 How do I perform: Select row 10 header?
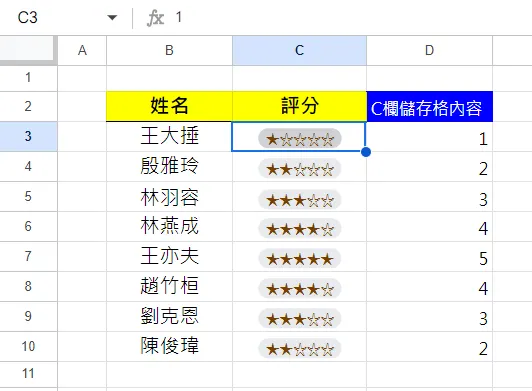point(28,346)
